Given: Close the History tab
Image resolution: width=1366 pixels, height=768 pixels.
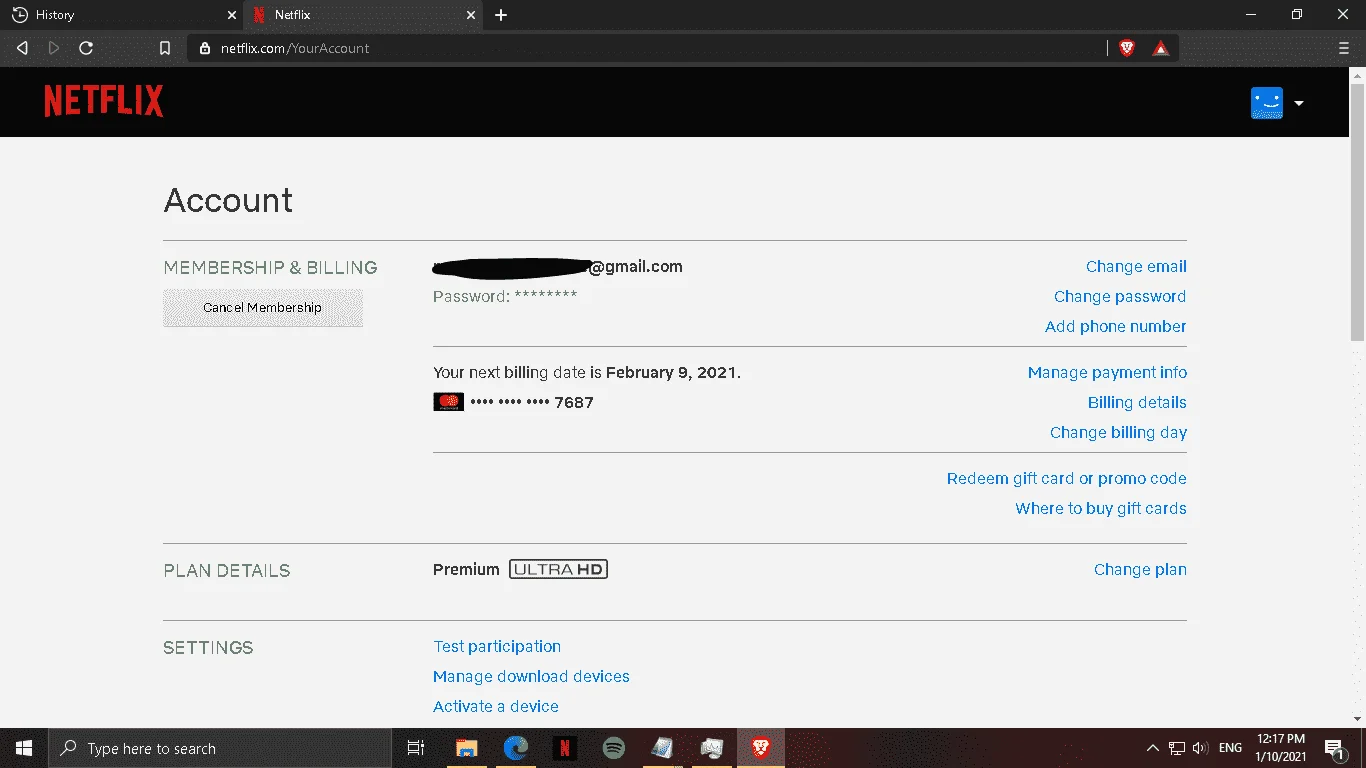Looking at the screenshot, I should pos(232,15).
